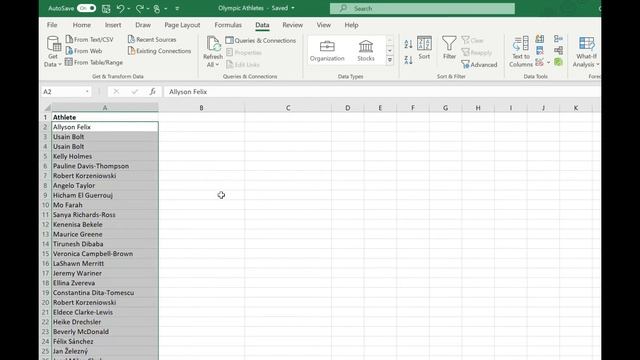This screenshot has height=360, width=640.
Task: Click the Data Validation icon
Action: pos(540,62)
